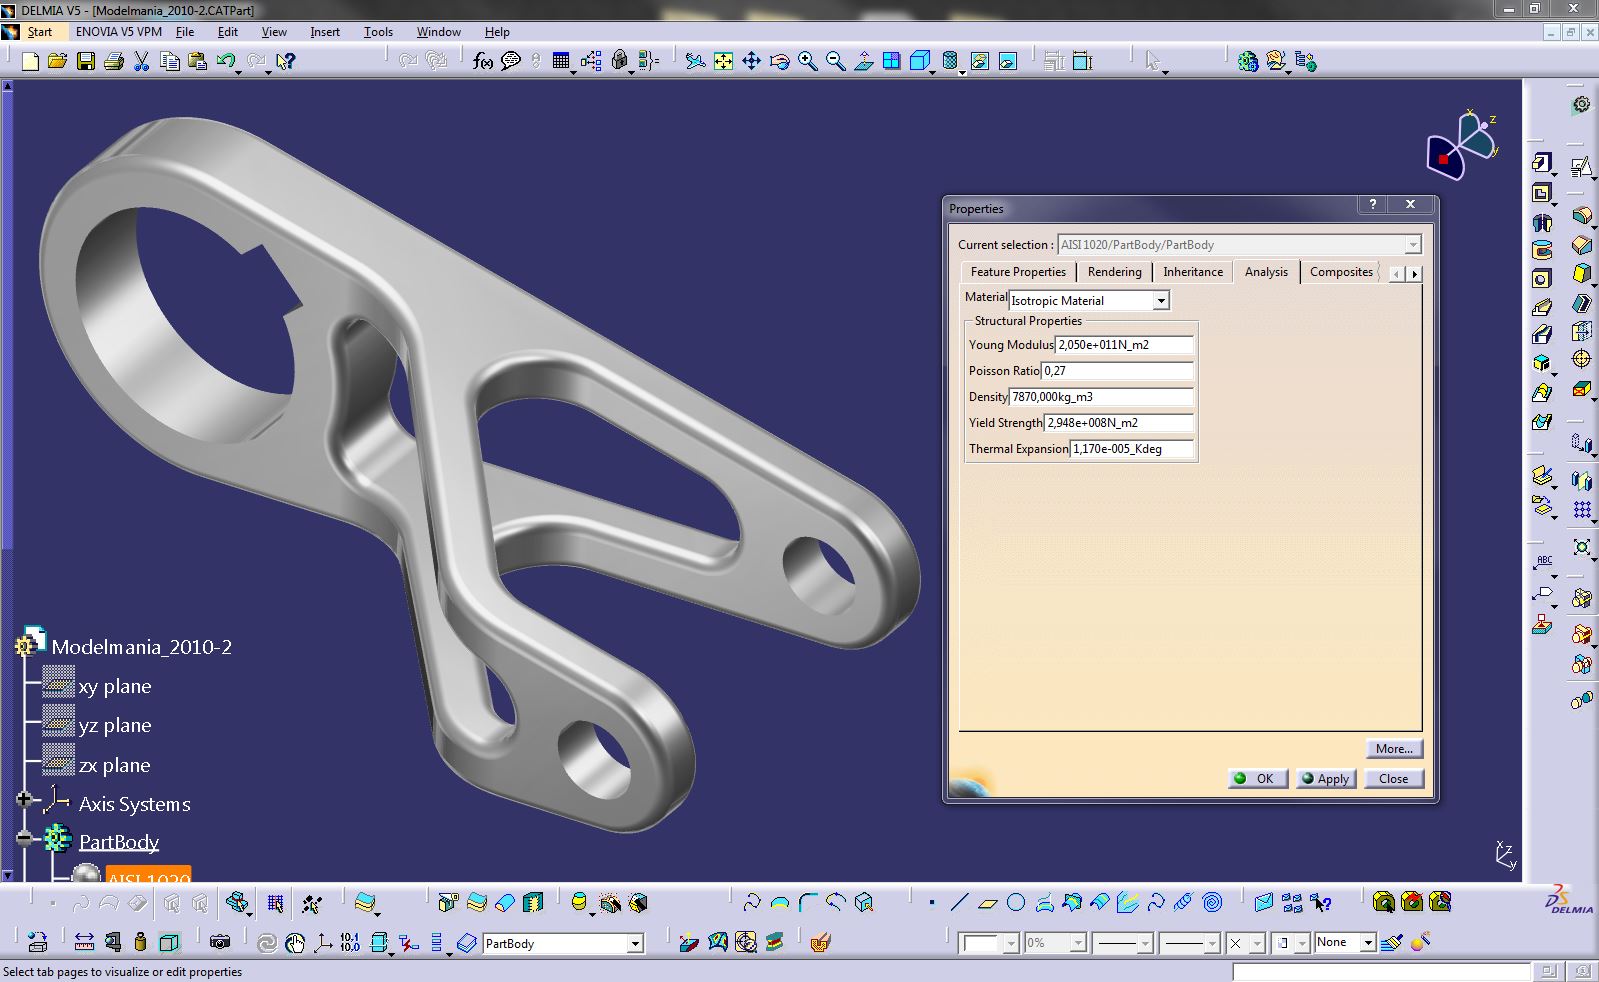
Task: Open the Current selection dropdown
Action: (1412, 245)
